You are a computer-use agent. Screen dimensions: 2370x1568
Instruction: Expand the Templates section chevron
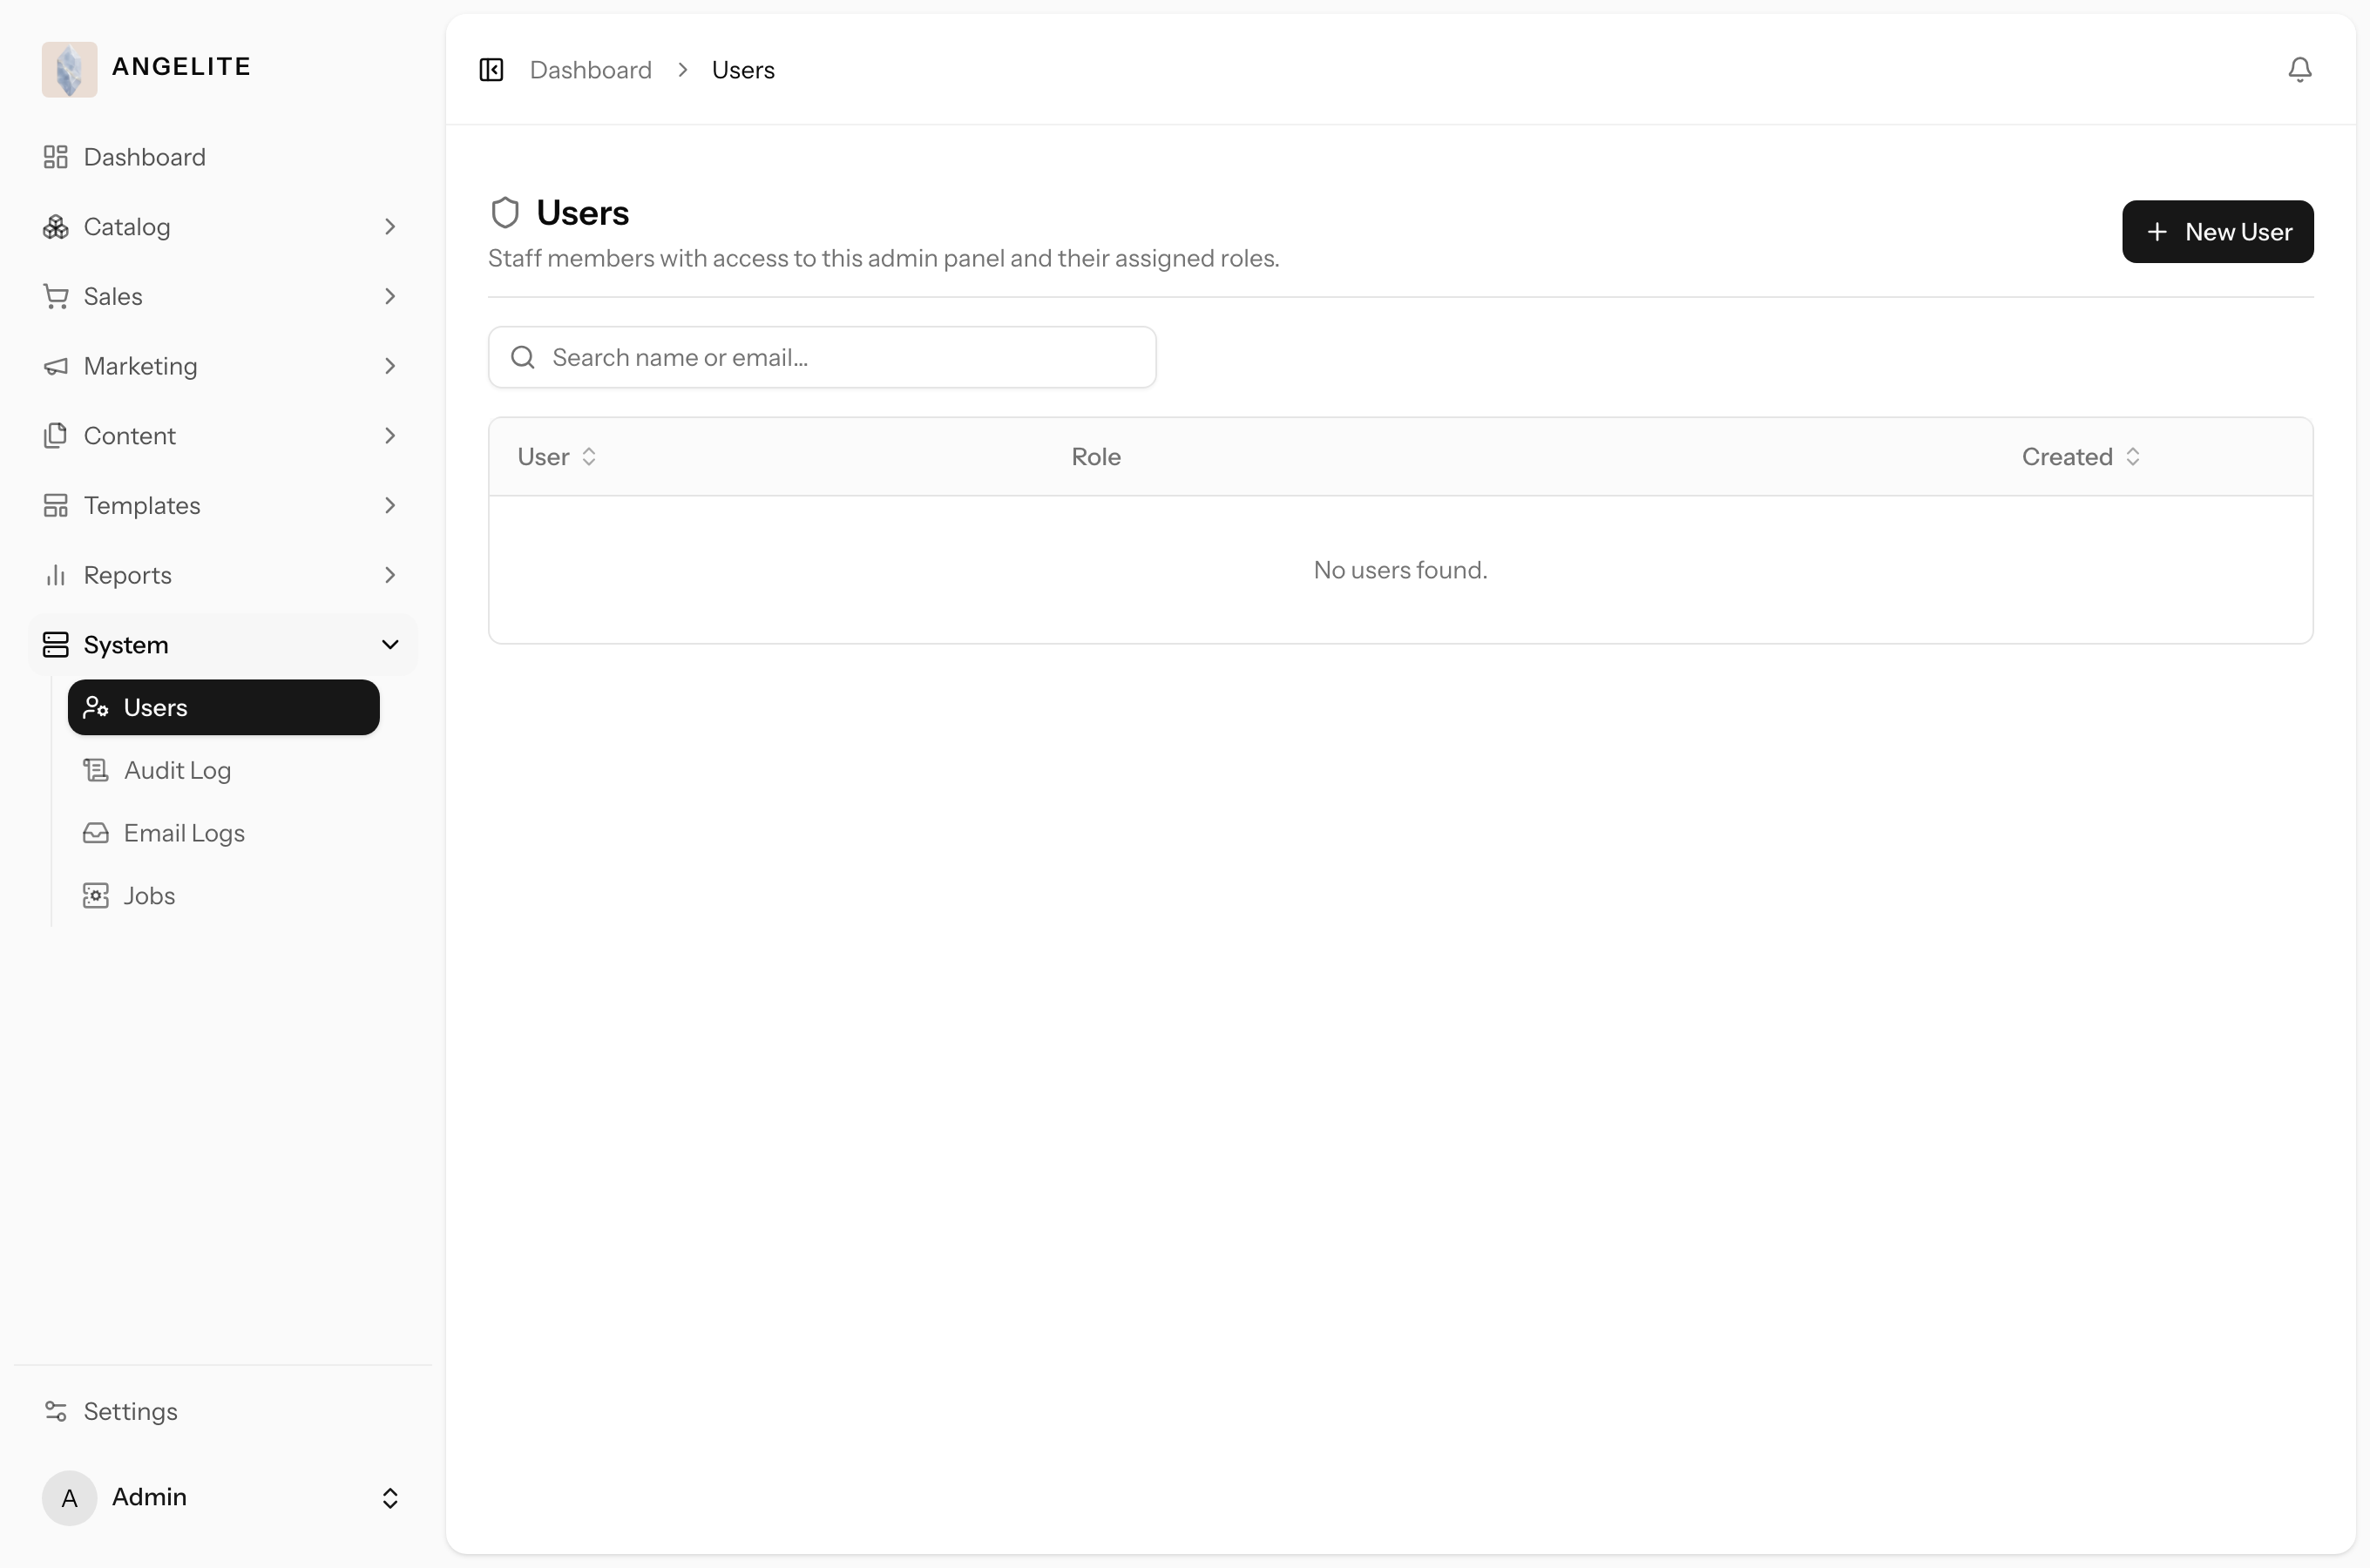(x=390, y=506)
